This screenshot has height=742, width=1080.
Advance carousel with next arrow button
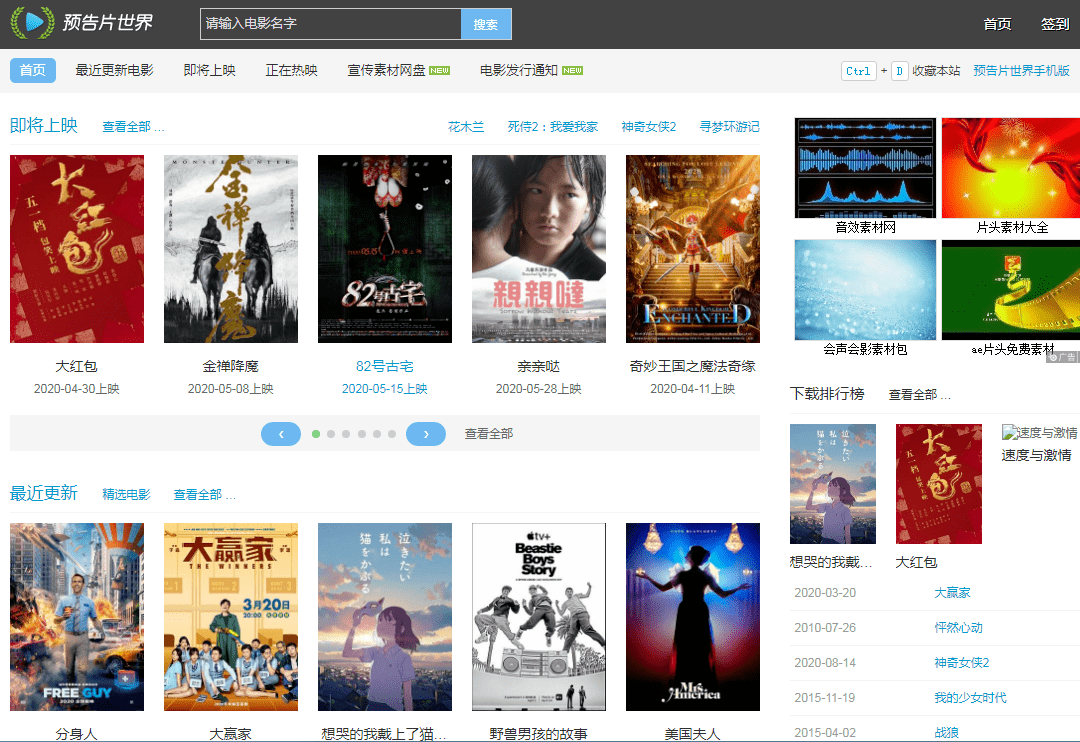tap(426, 434)
